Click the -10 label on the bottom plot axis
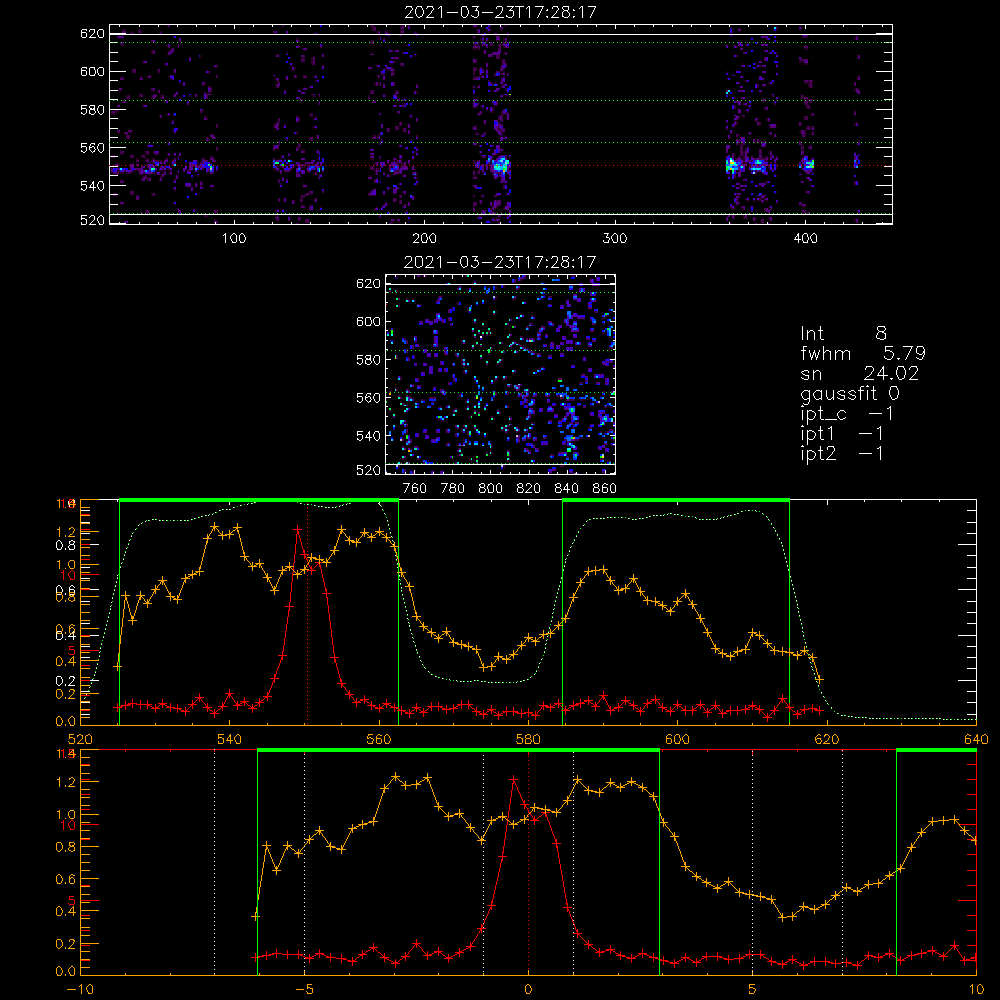1000x1000 pixels. (x=80, y=990)
